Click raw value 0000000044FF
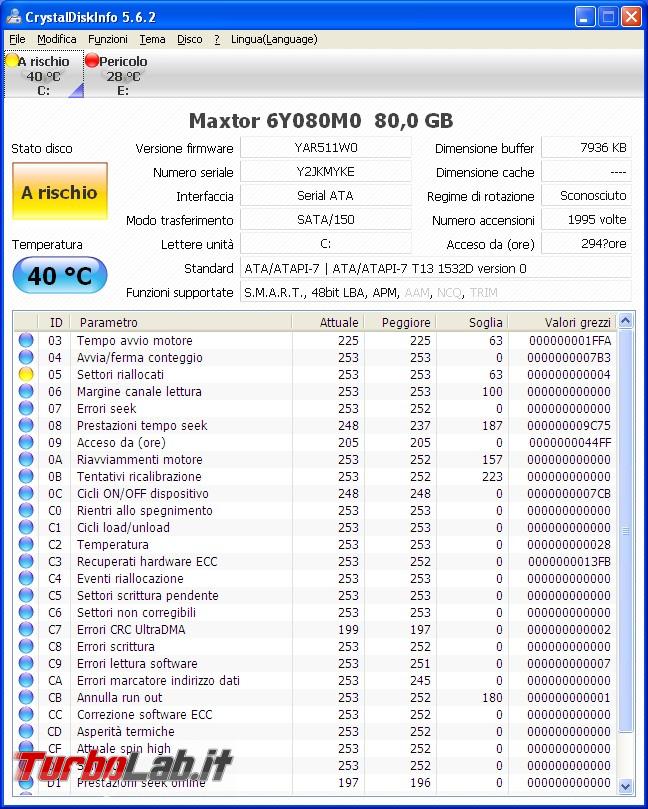Screen dimensions: 648x809 click(570, 443)
